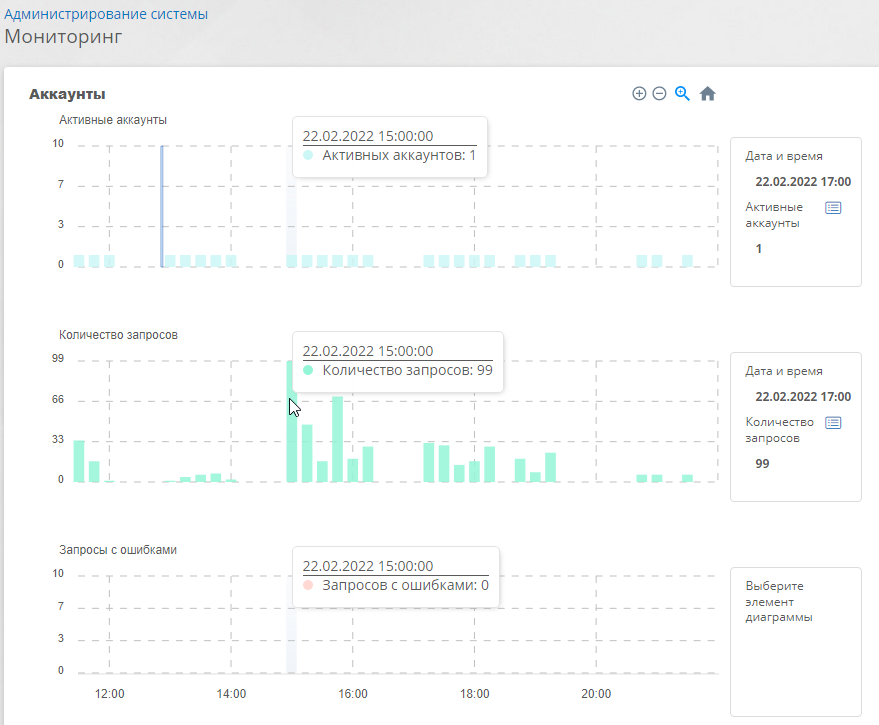This screenshot has width=879, height=725.
Task: Click the rightmost light bar in active accounts chart
Action: [688, 261]
